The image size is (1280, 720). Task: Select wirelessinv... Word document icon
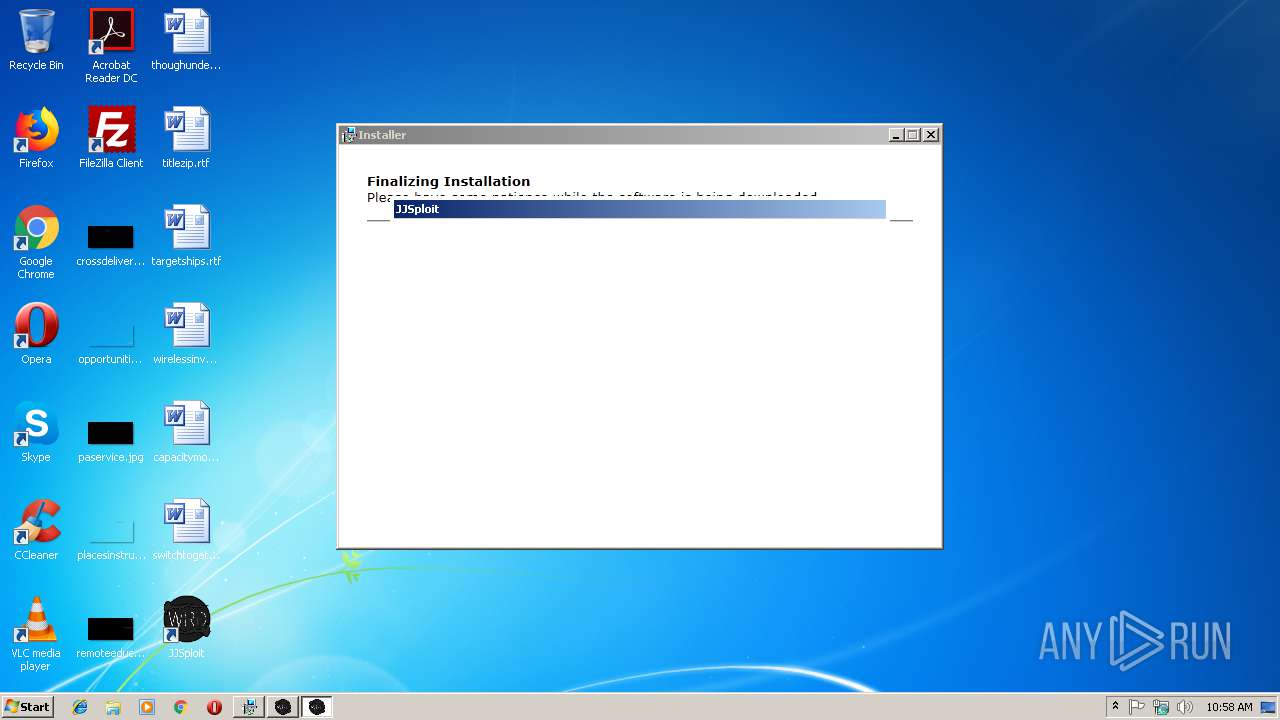pos(186,334)
